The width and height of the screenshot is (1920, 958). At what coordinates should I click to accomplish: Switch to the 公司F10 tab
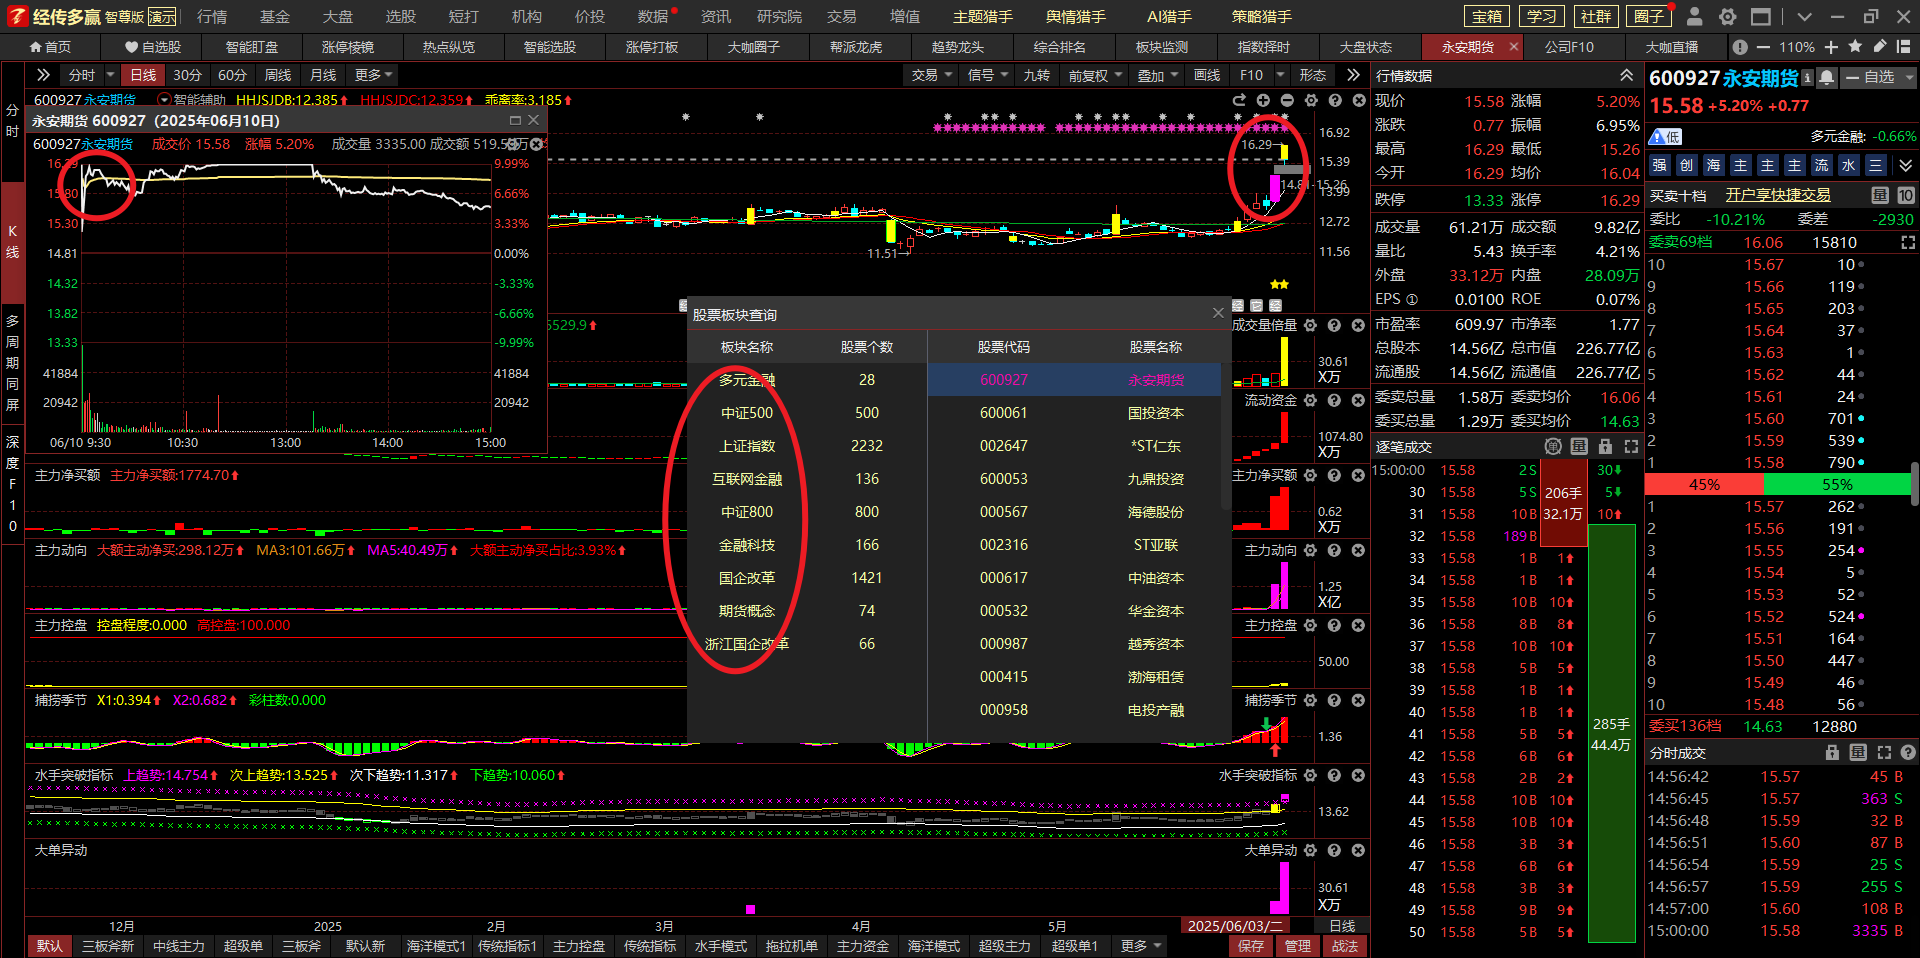coord(1569,47)
